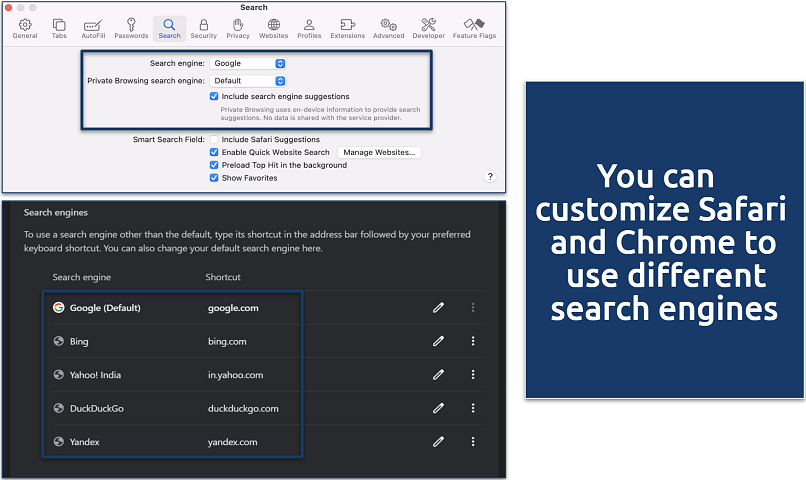Viewport: 806px width, 480px height.
Task: Open the Passwords preferences pane
Action: (x=131, y=29)
